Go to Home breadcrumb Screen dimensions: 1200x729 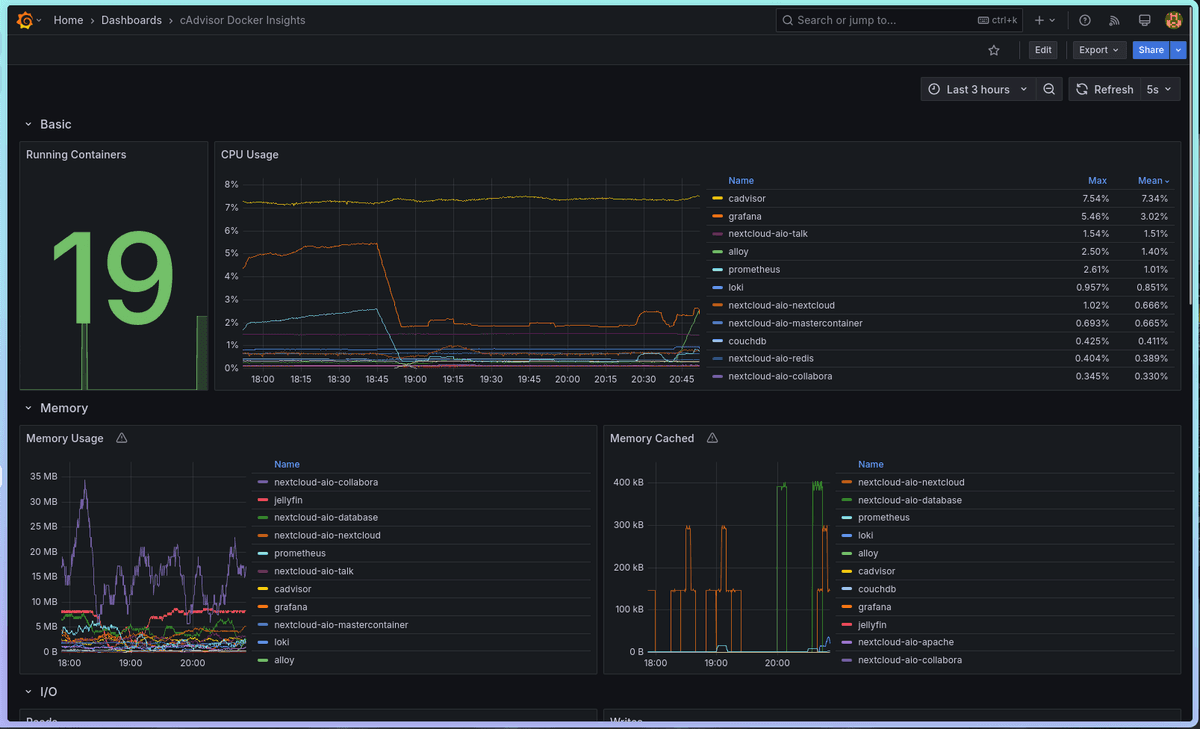tap(68, 20)
